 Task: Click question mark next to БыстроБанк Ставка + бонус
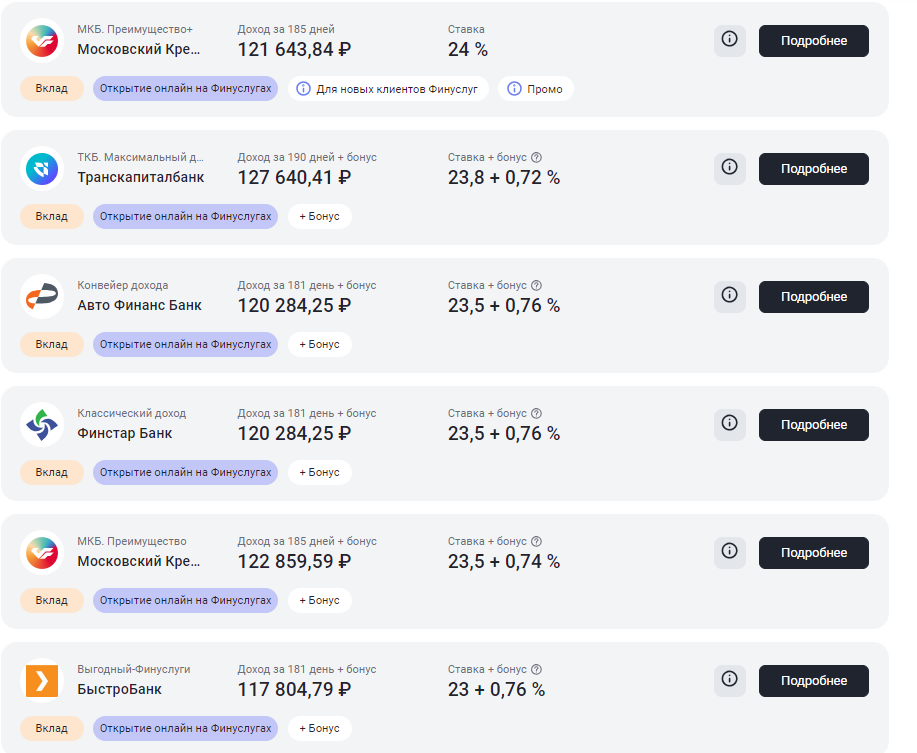pos(536,669)
